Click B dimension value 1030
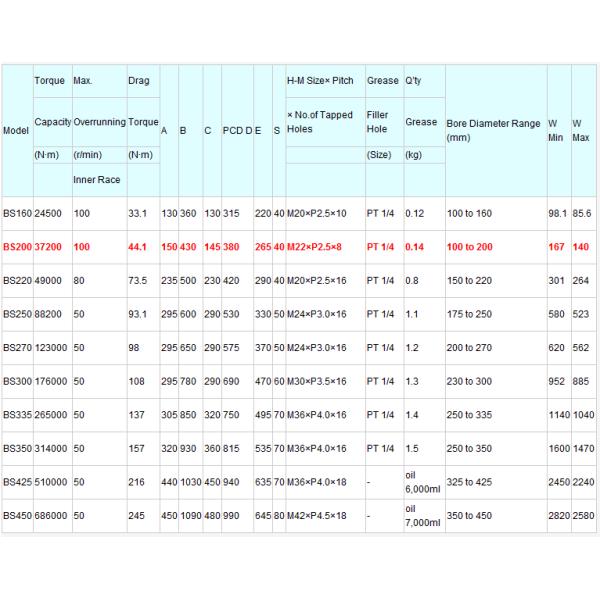The width and height of the screenshot is (600, 600). [191, 482]
